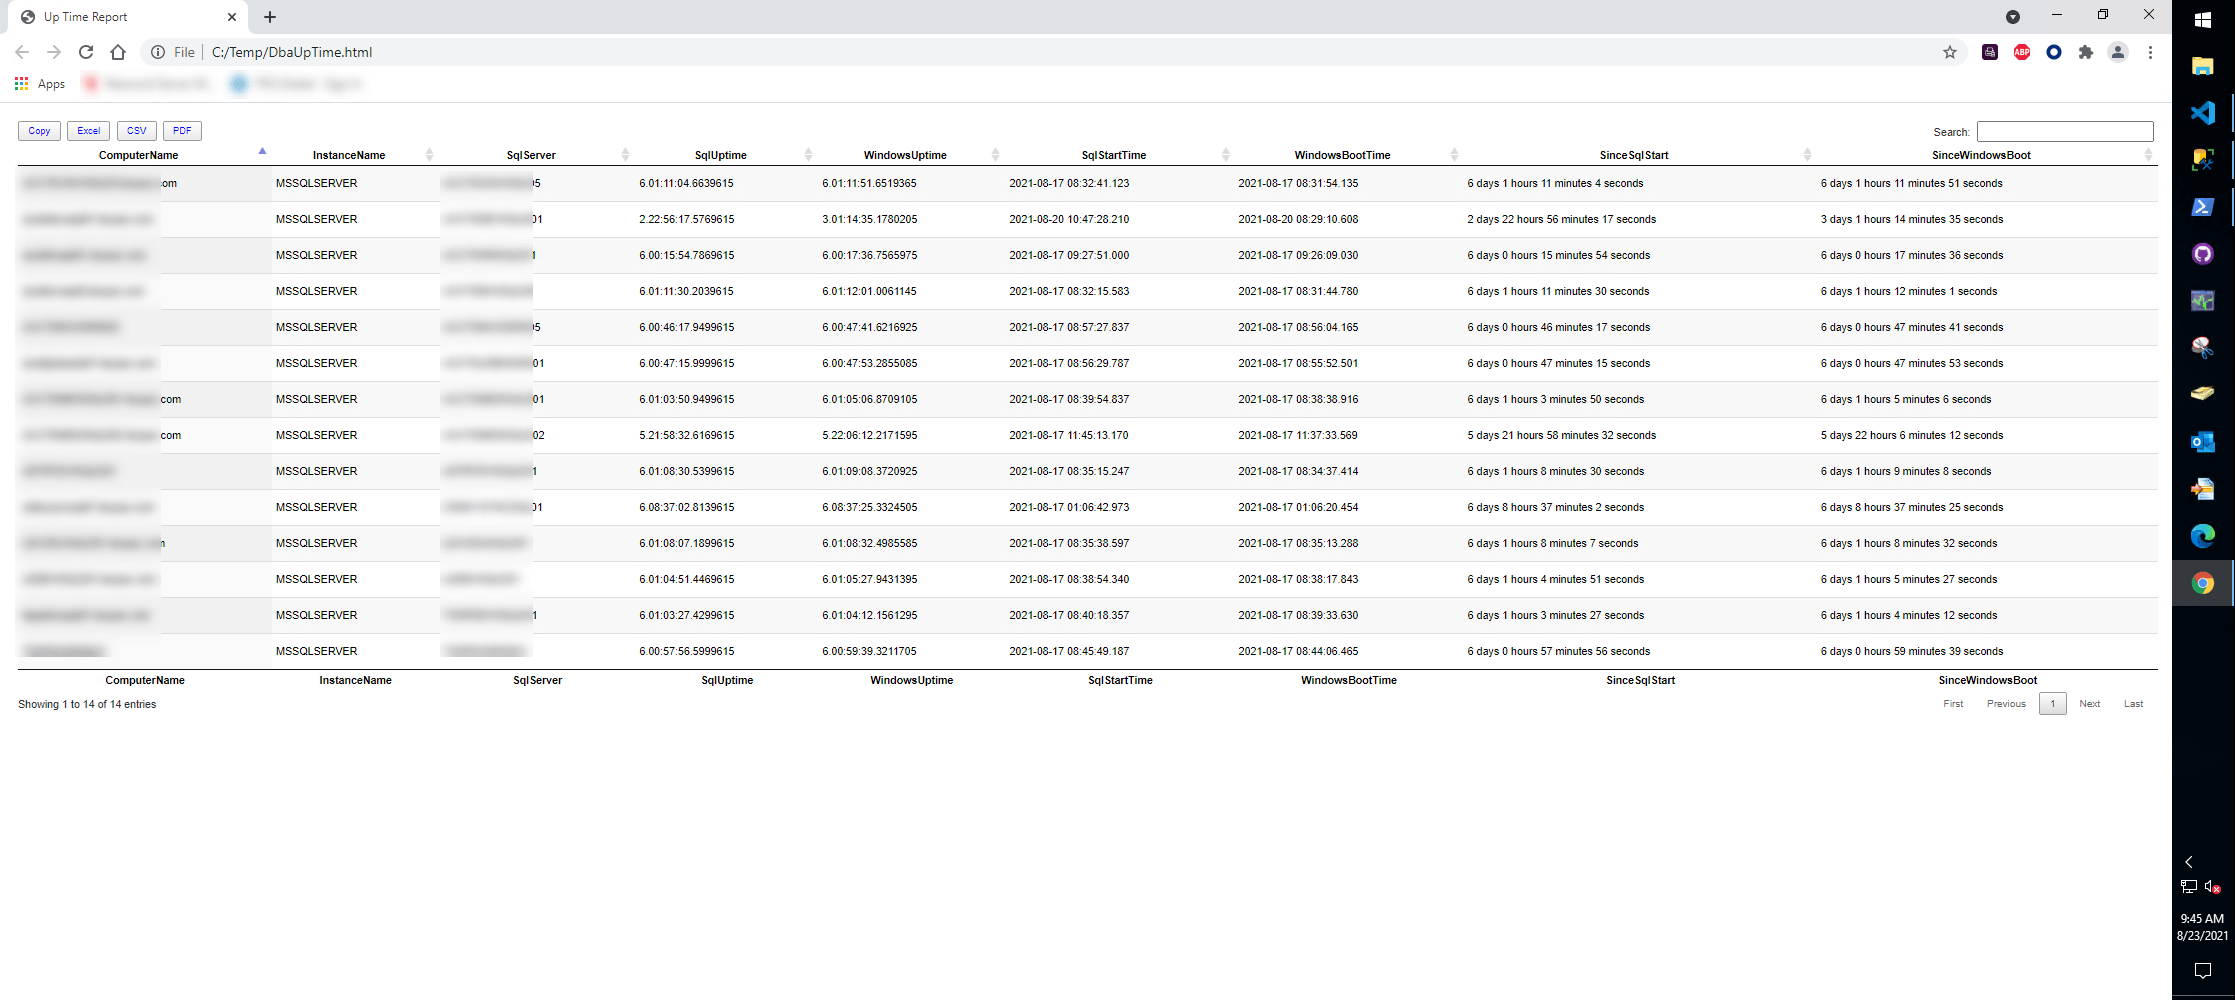Toggle sort on SqlUptime column header
The width and height of the screenshot is (2235, 1000).
click(720, 155)
